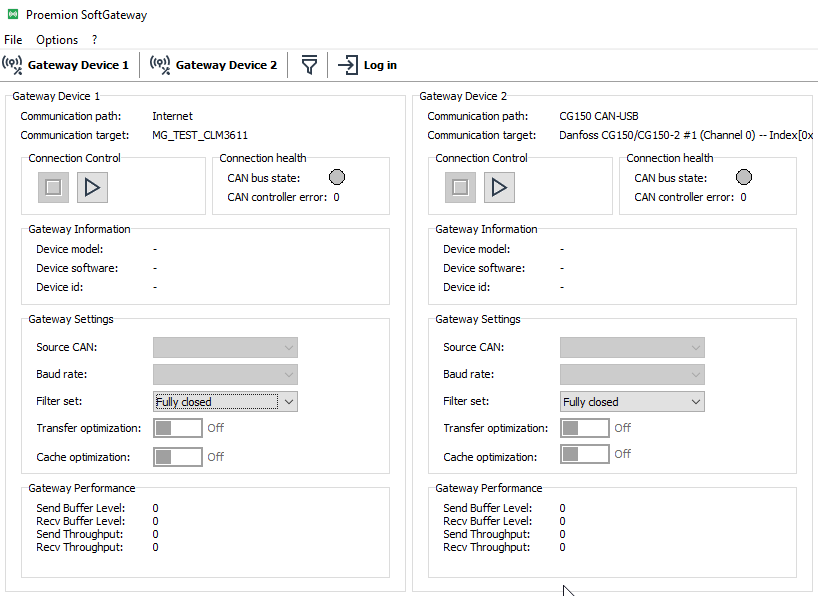
Task: Toggle Cache optimization on Gateway Device 2
Action: tap(584, 453)
